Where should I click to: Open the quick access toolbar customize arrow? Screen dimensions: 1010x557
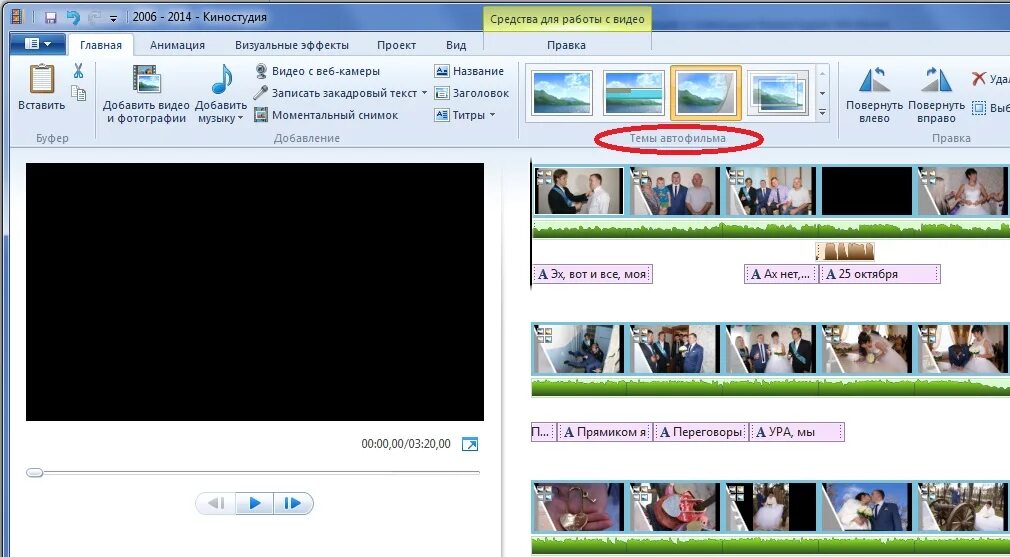113,19
